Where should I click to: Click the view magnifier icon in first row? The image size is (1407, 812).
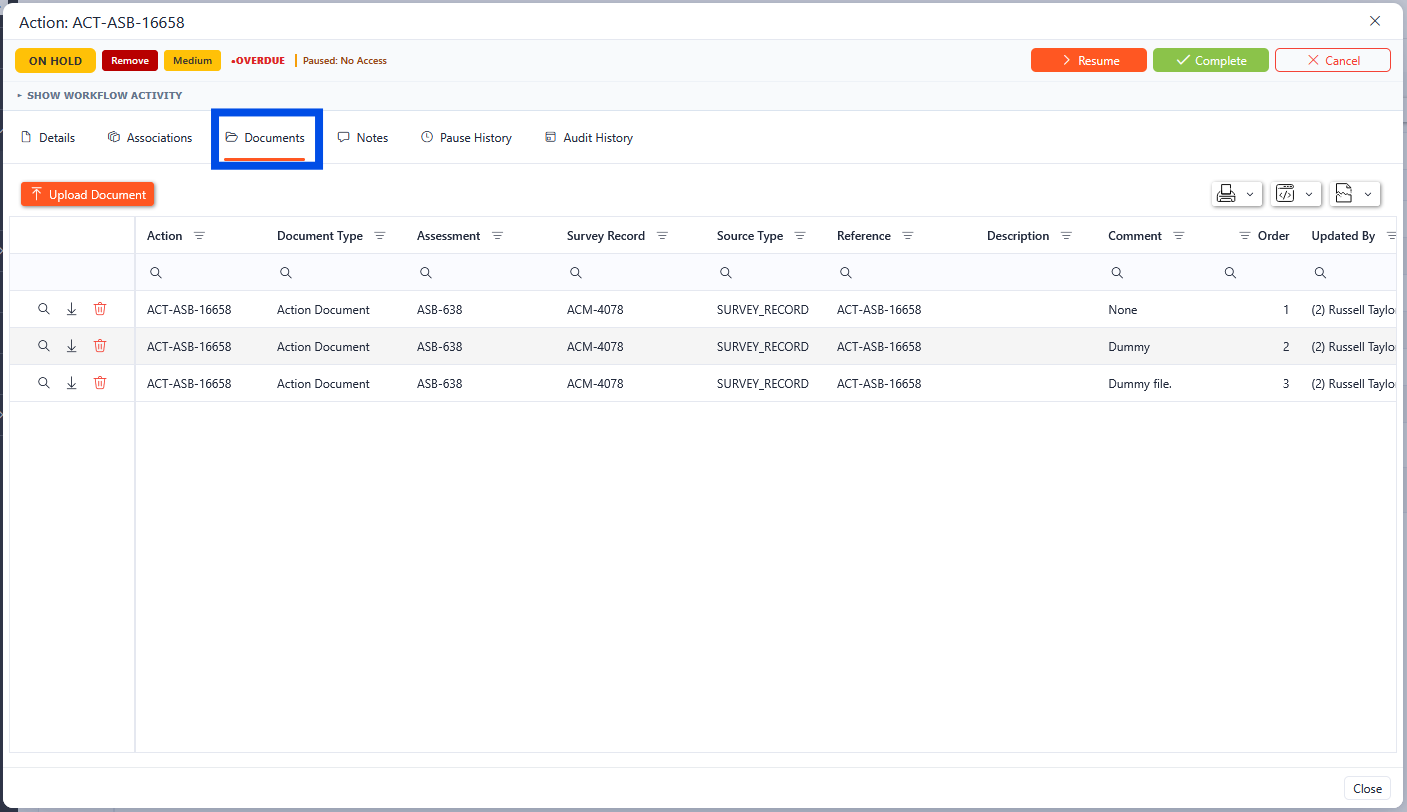coord(43,309)
